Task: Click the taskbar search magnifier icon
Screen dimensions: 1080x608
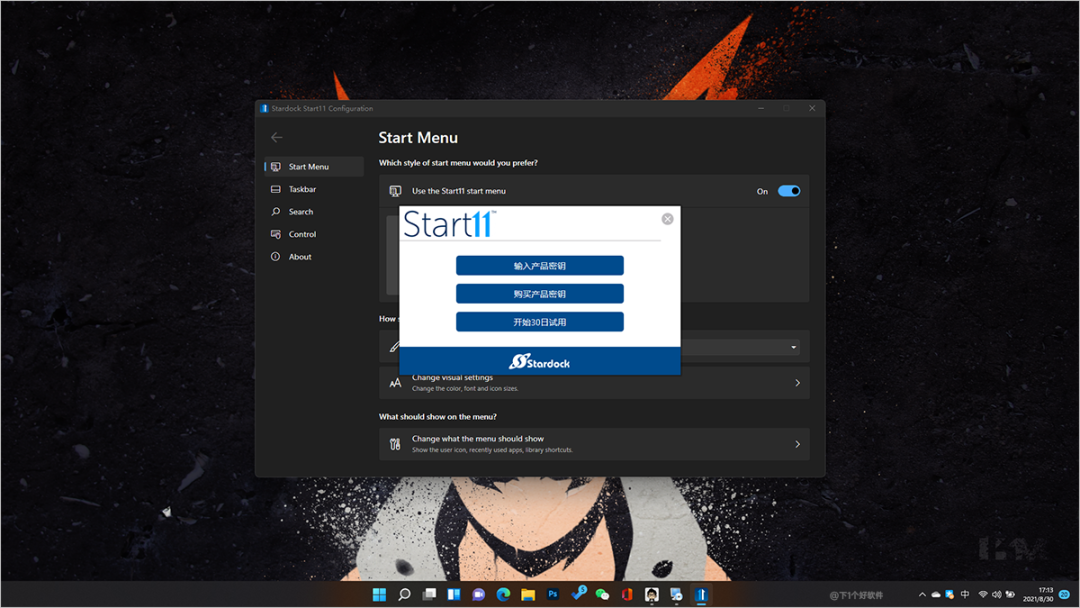Action: [x=404, y=595]
